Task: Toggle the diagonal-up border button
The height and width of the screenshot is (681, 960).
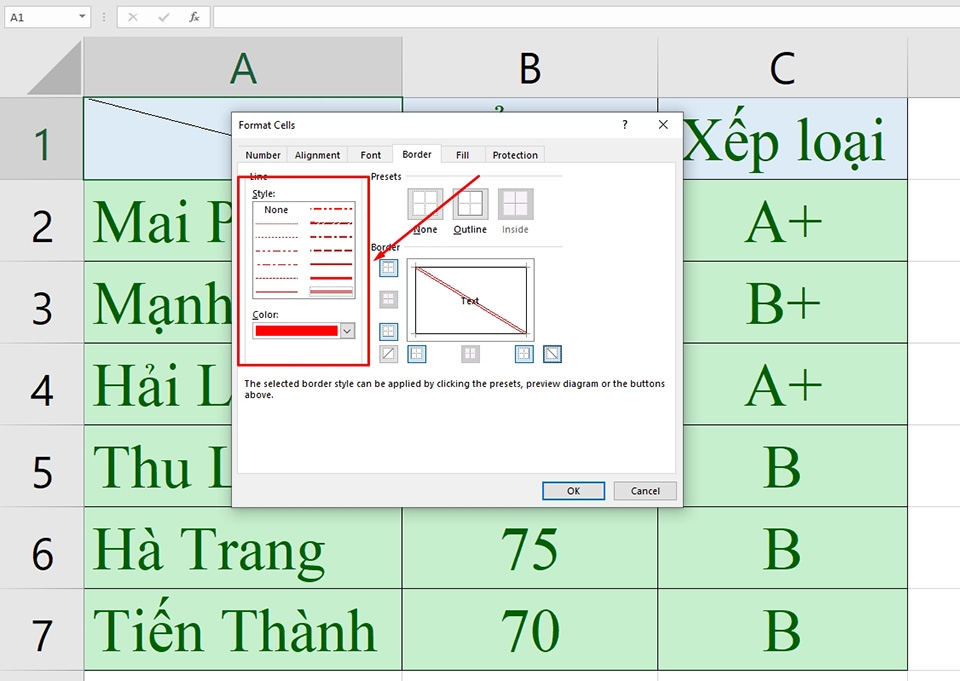Action: click(x=388, y=353)
